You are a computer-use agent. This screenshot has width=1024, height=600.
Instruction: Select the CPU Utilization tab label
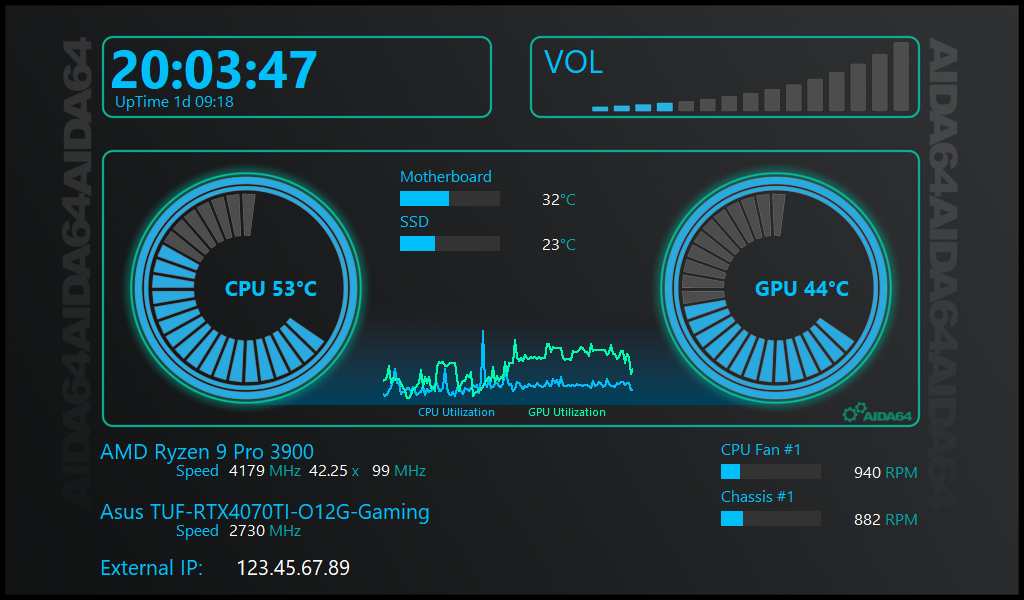click(x=455, y=412)
